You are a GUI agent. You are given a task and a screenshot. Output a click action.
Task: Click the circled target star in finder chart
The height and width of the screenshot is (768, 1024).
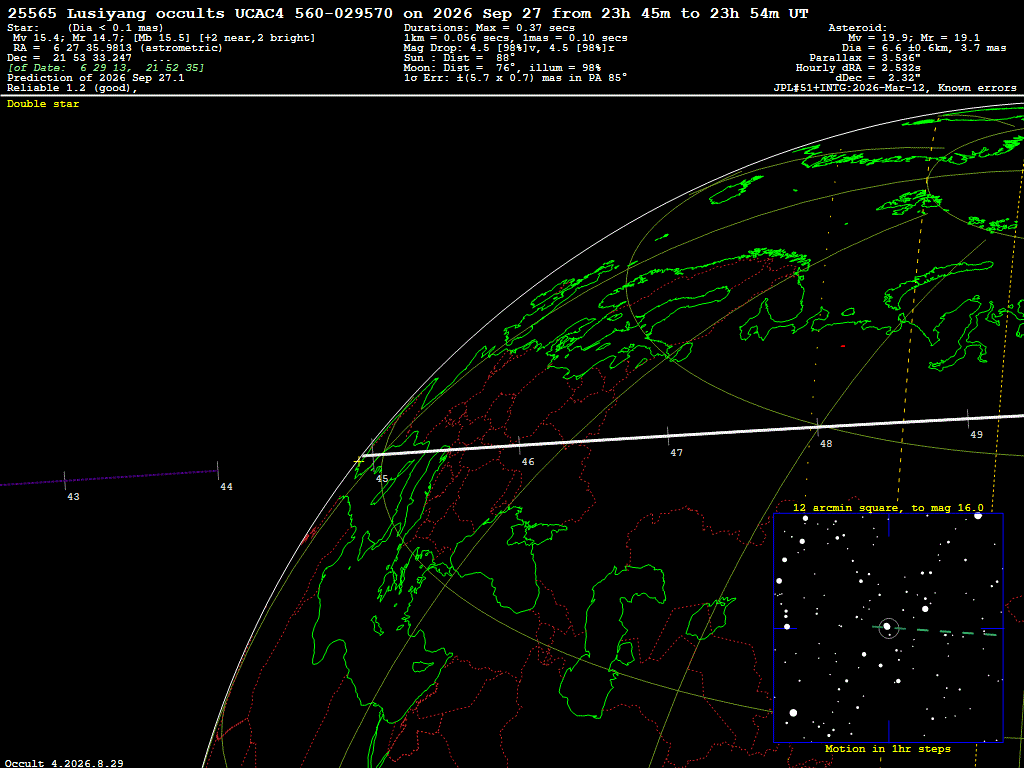(888, 627)
